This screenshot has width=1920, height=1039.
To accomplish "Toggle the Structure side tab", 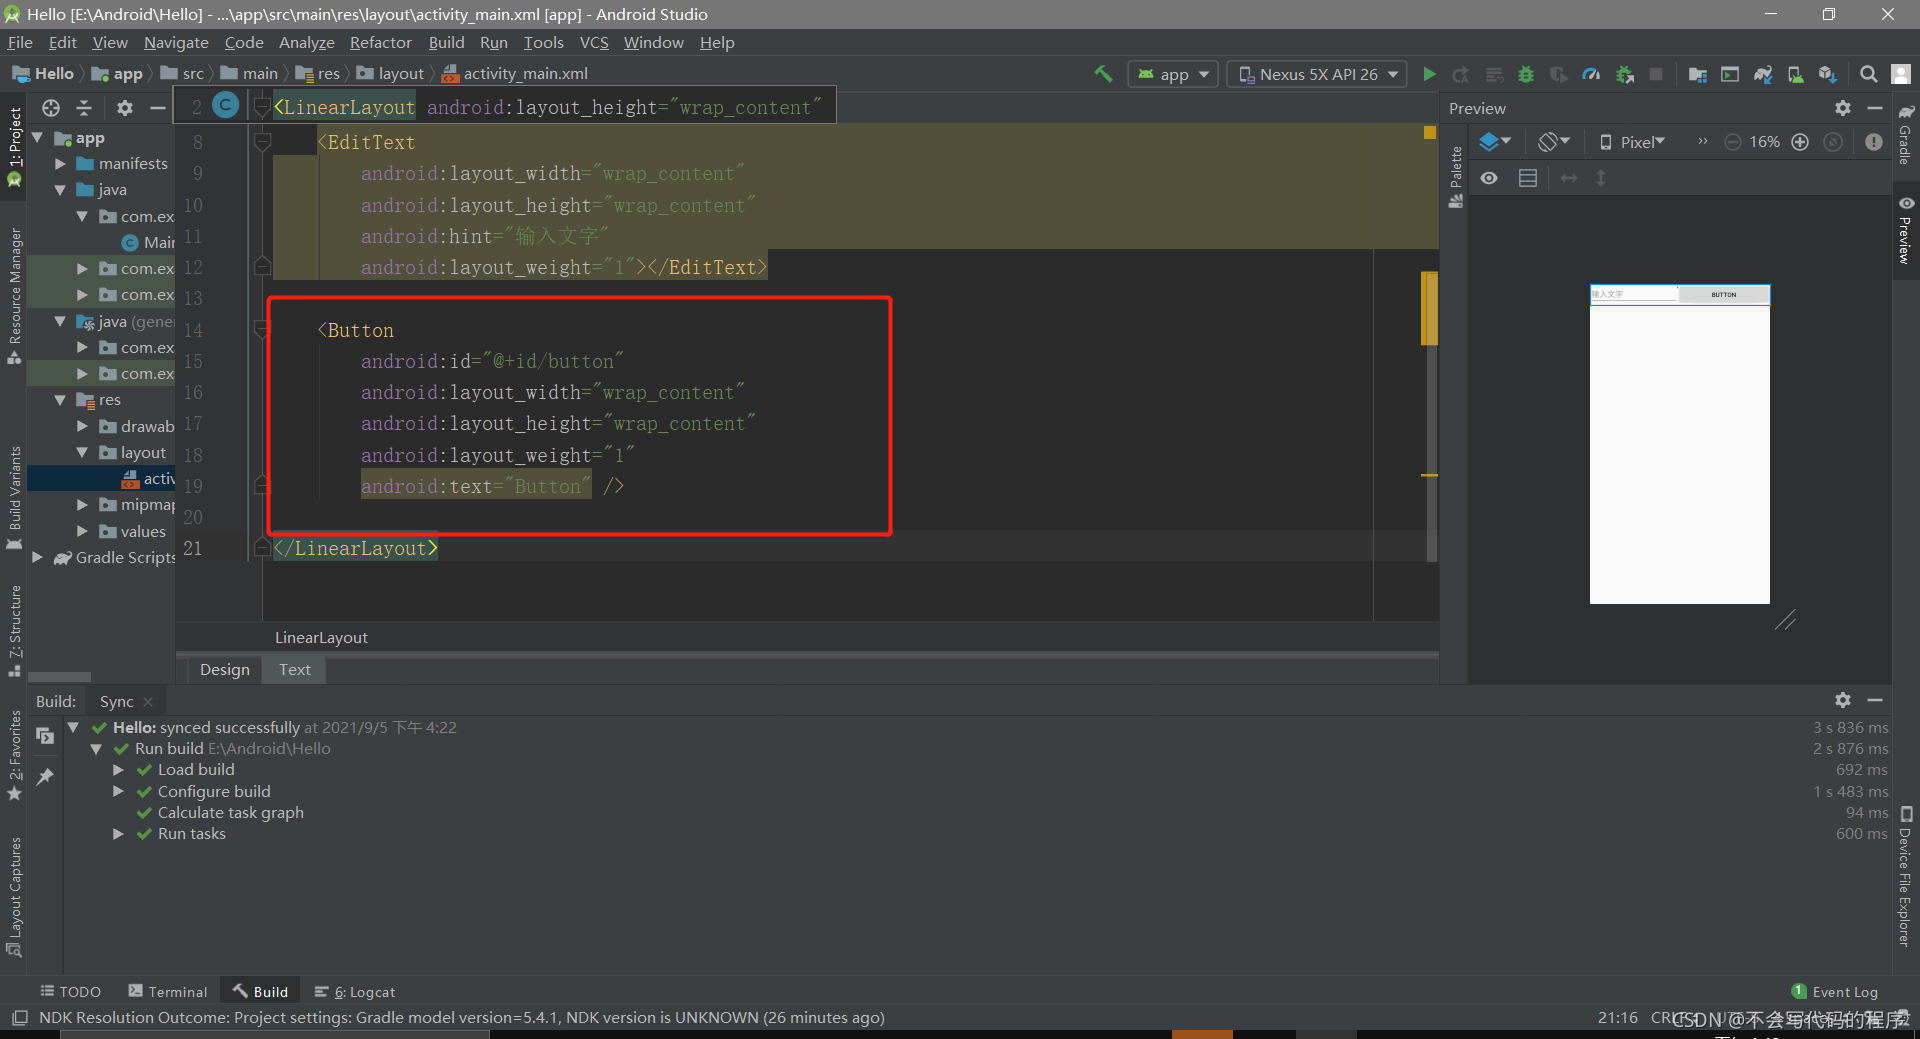I will tap(14, 632).
